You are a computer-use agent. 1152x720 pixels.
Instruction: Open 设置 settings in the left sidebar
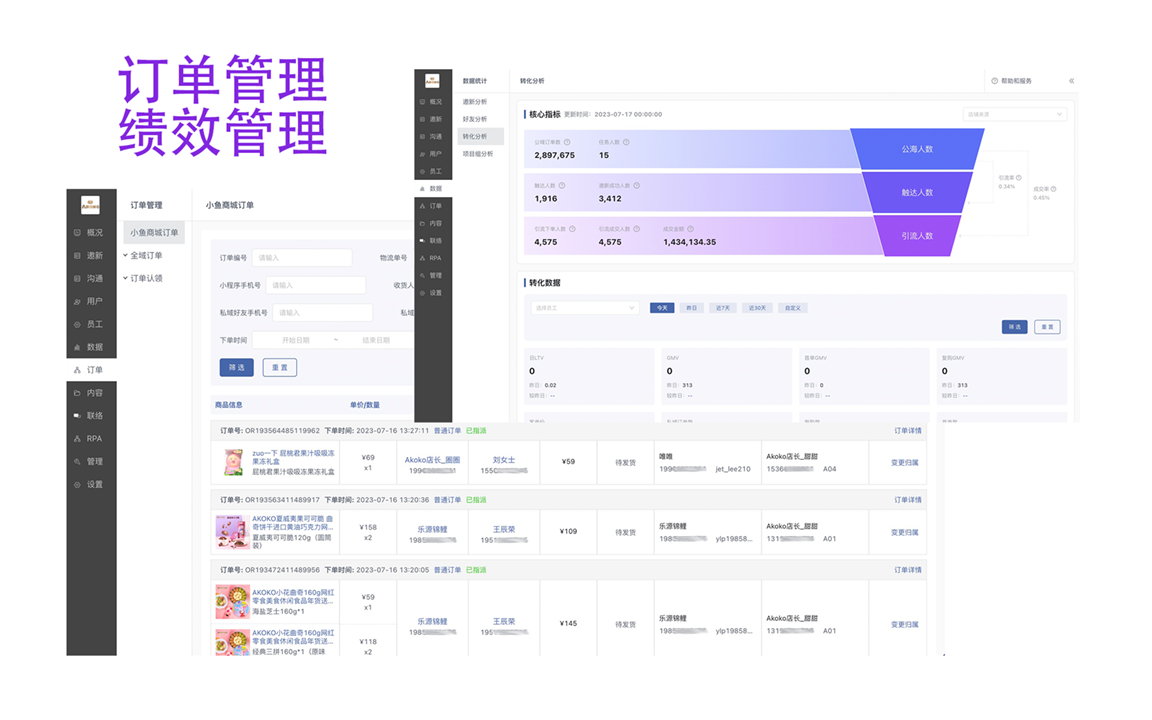pos(93,485)
